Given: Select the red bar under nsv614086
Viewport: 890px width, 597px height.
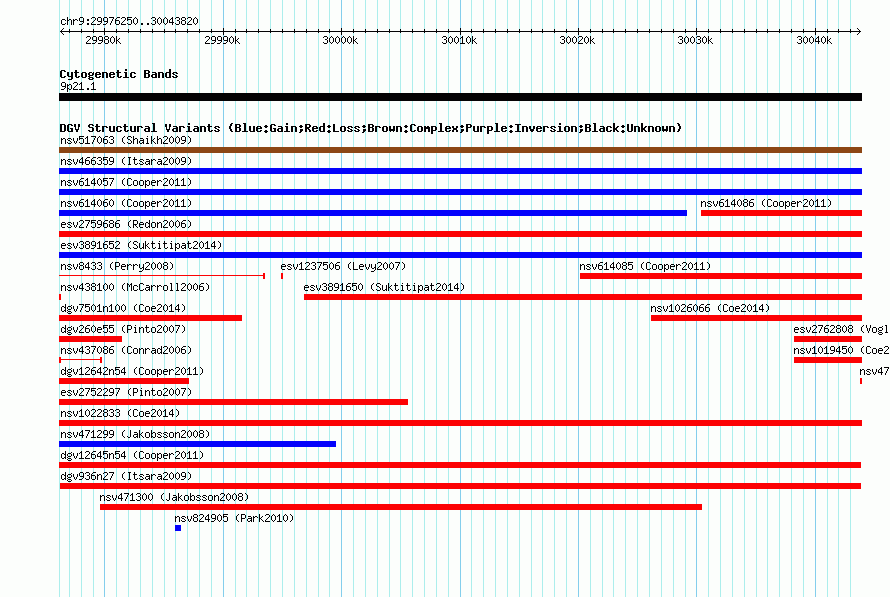Looking at the screenshot, I should pyautogui.click(x=782, y=213).
